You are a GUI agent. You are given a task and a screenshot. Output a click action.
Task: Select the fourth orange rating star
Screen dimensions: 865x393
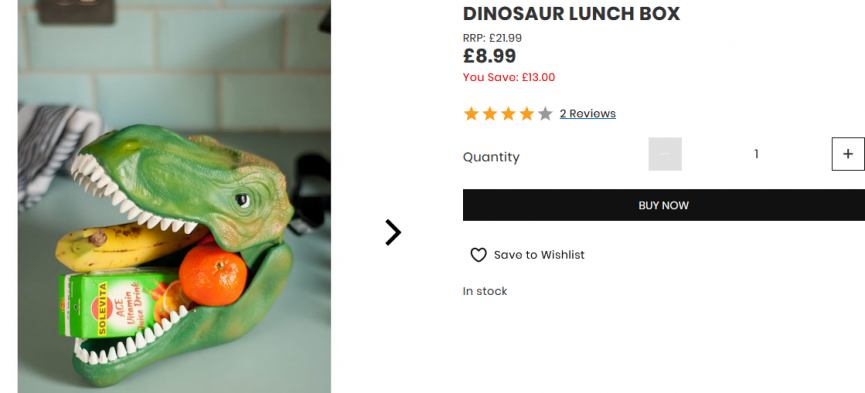[527, 114]
